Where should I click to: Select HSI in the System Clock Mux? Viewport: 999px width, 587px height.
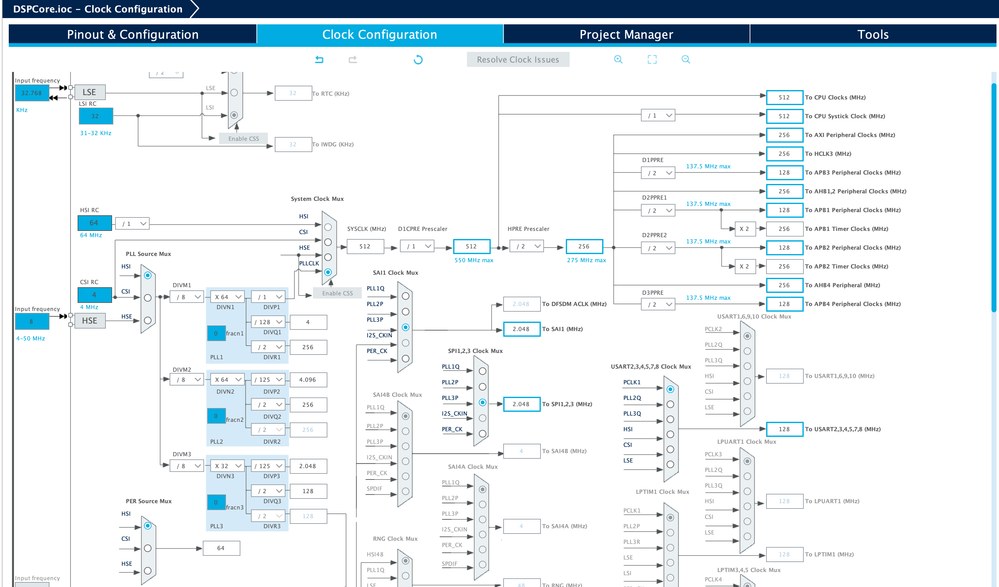[328, 227]
